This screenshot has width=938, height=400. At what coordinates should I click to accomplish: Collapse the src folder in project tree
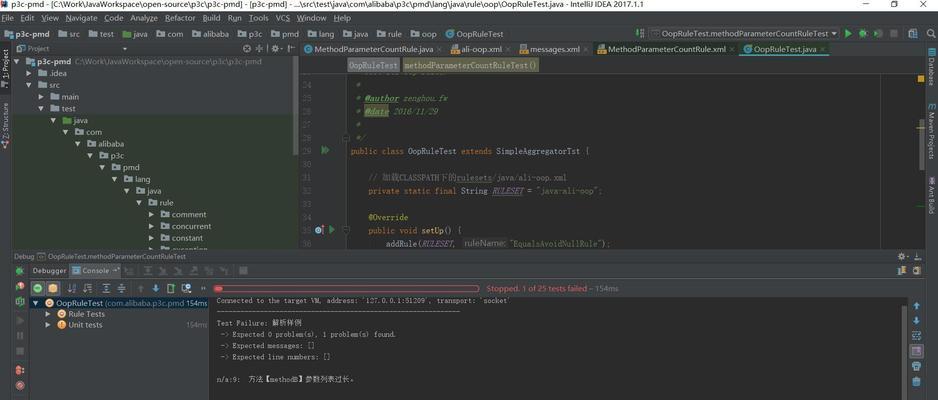[x=29, y=85]
